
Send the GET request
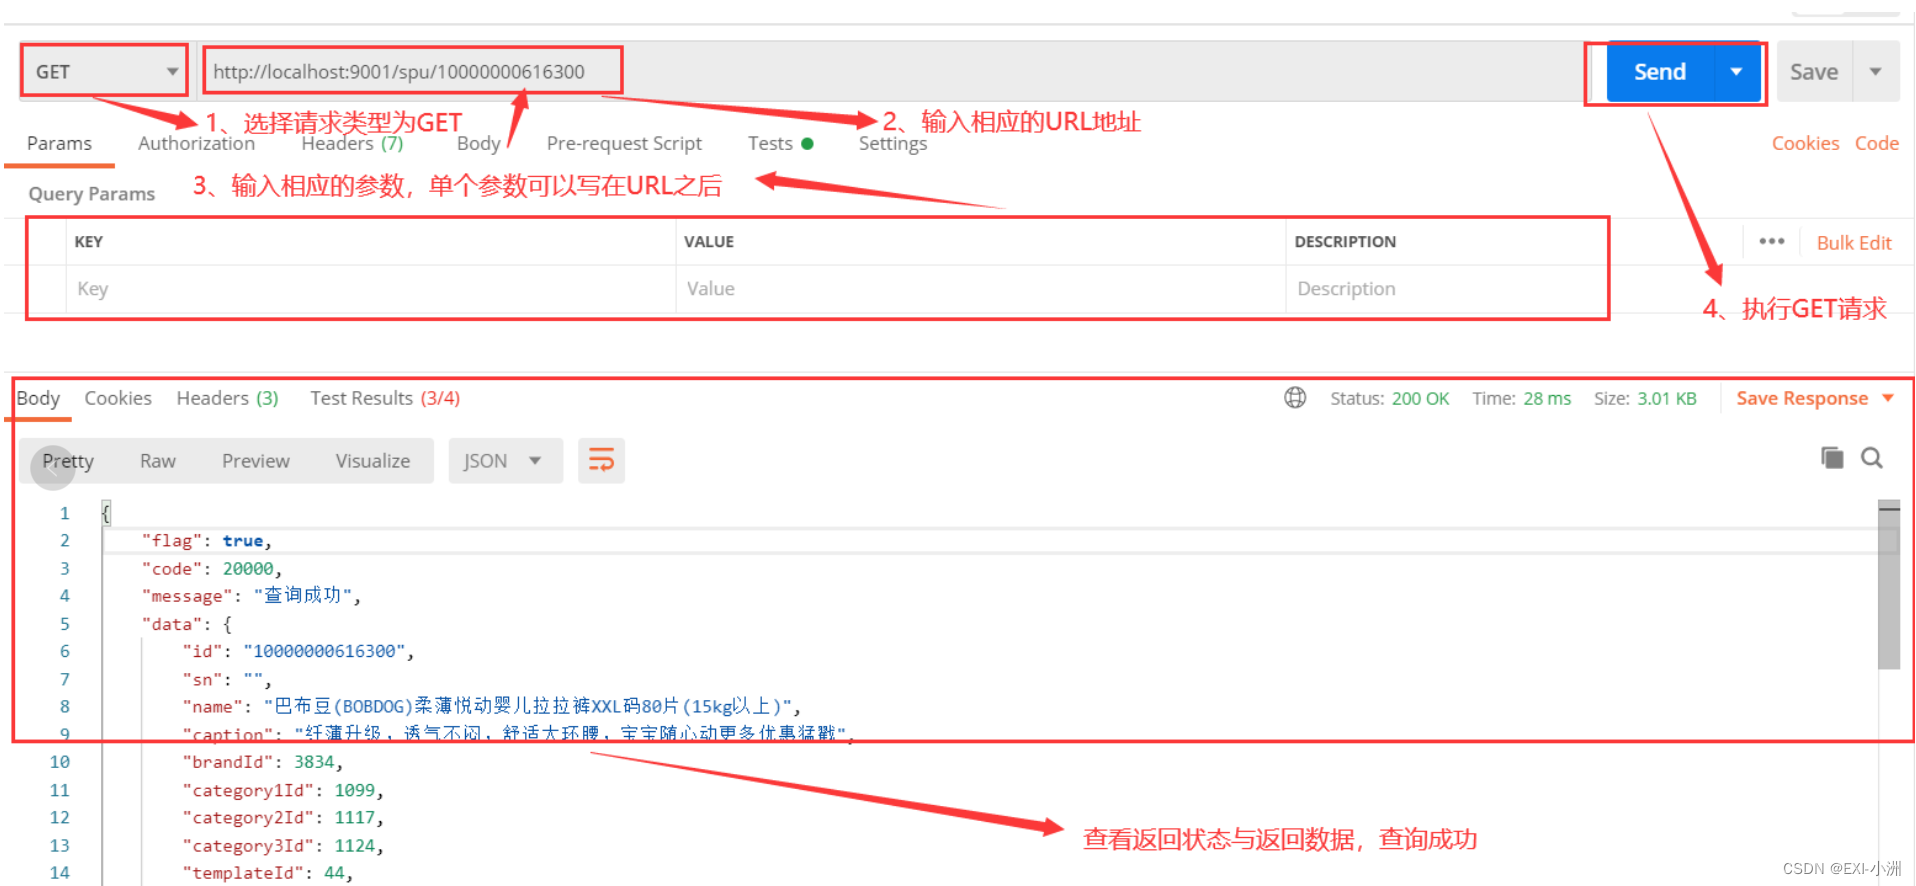tap(1660, 72)
